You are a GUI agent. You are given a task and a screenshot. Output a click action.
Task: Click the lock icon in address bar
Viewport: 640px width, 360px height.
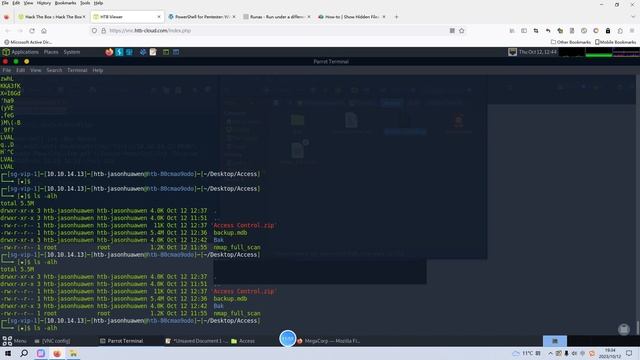click(104, 31)
